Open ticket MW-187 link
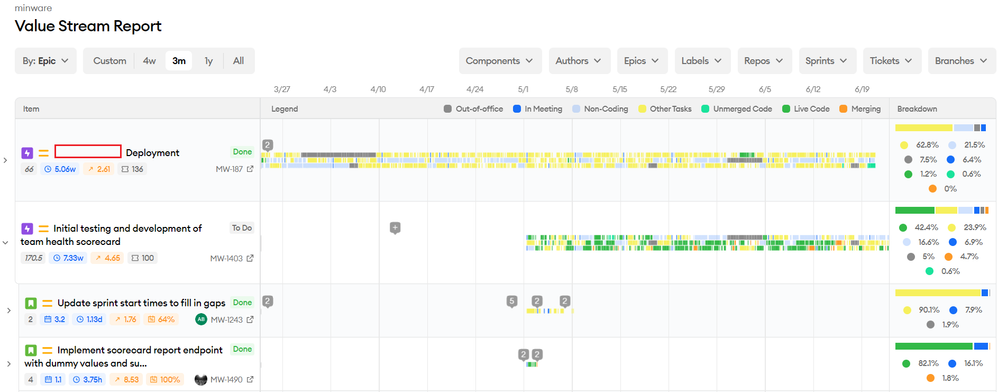This screenshot has width=998, height=392. click(230, 169)
